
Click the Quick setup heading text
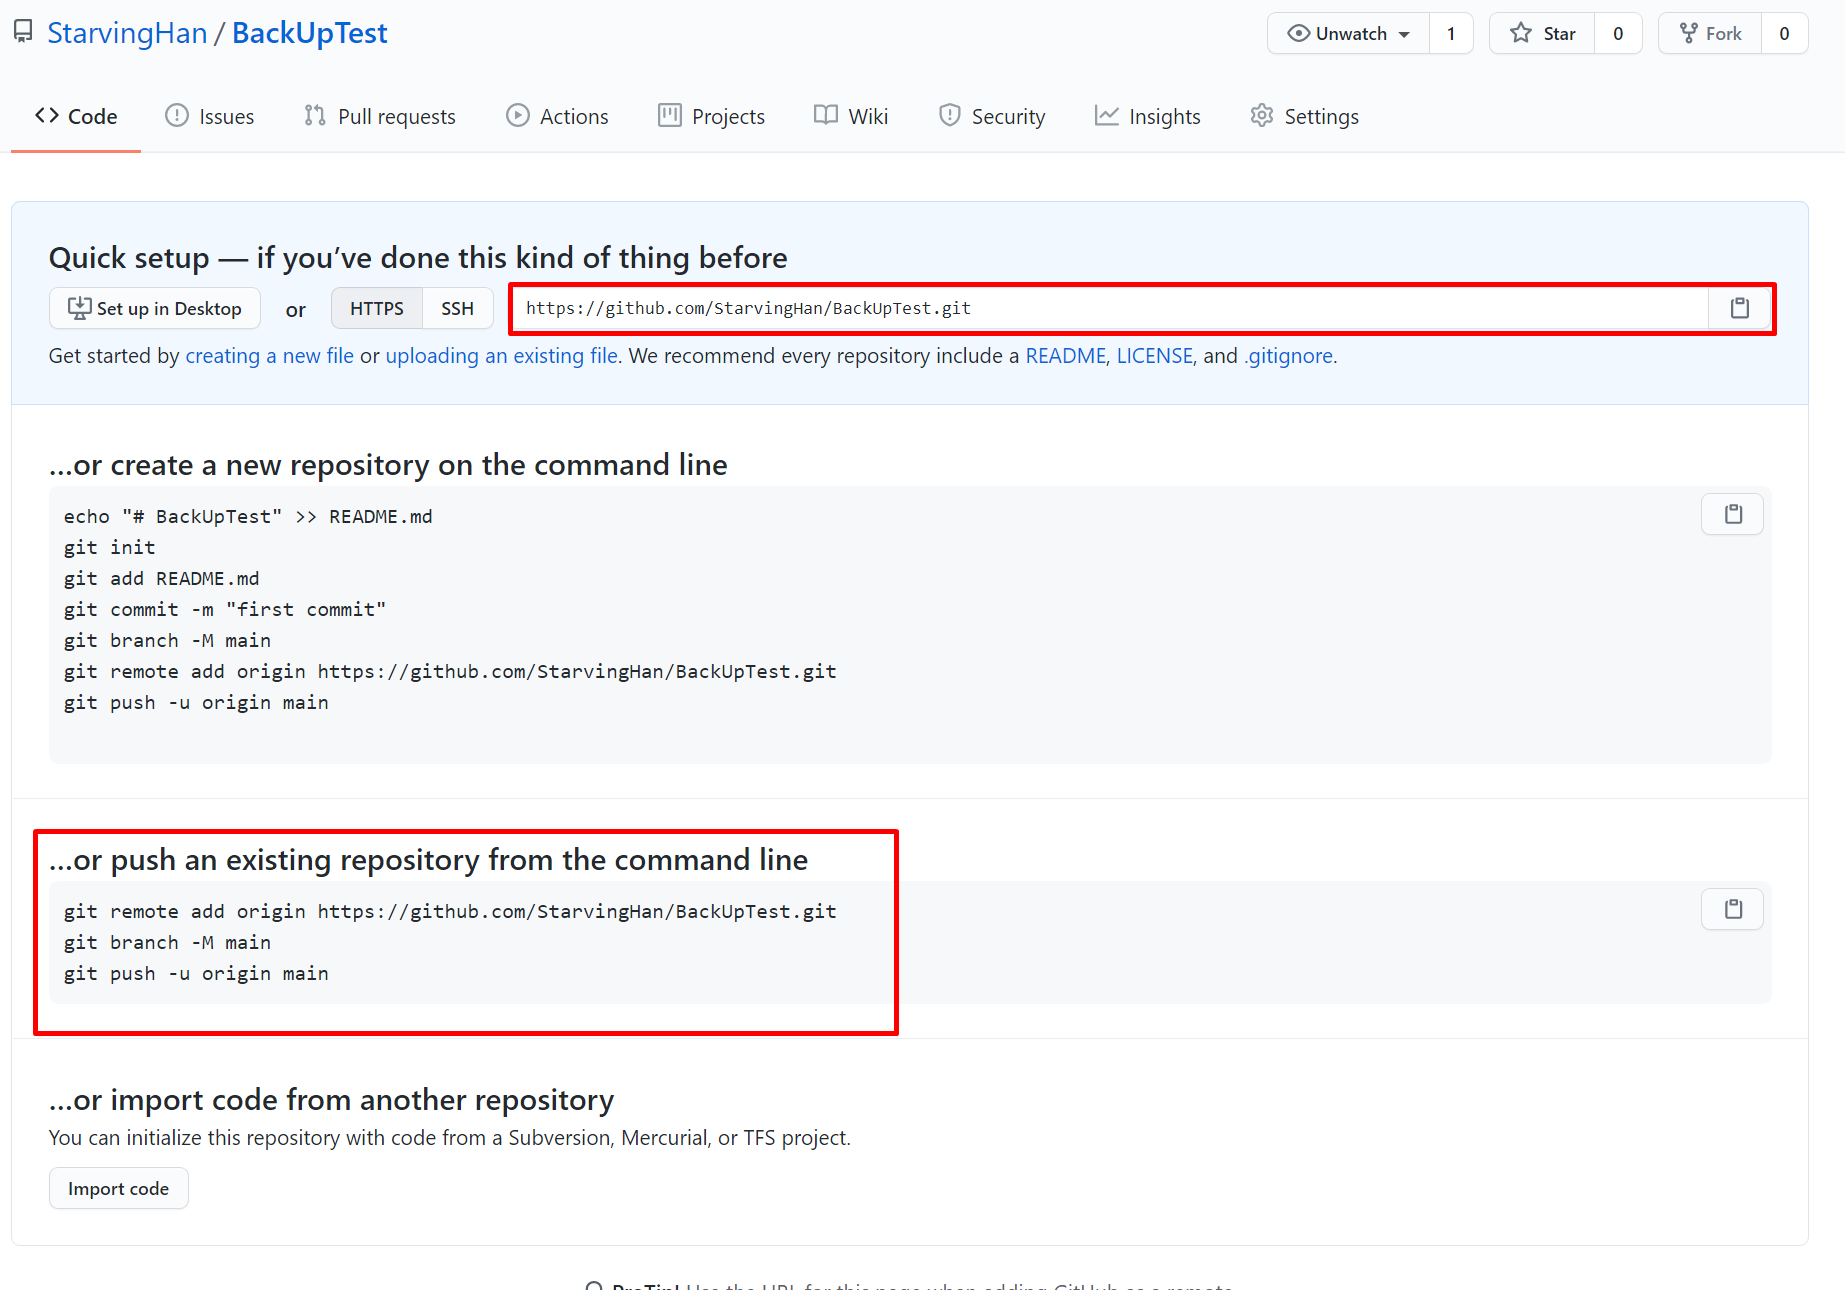click(418, 258)
